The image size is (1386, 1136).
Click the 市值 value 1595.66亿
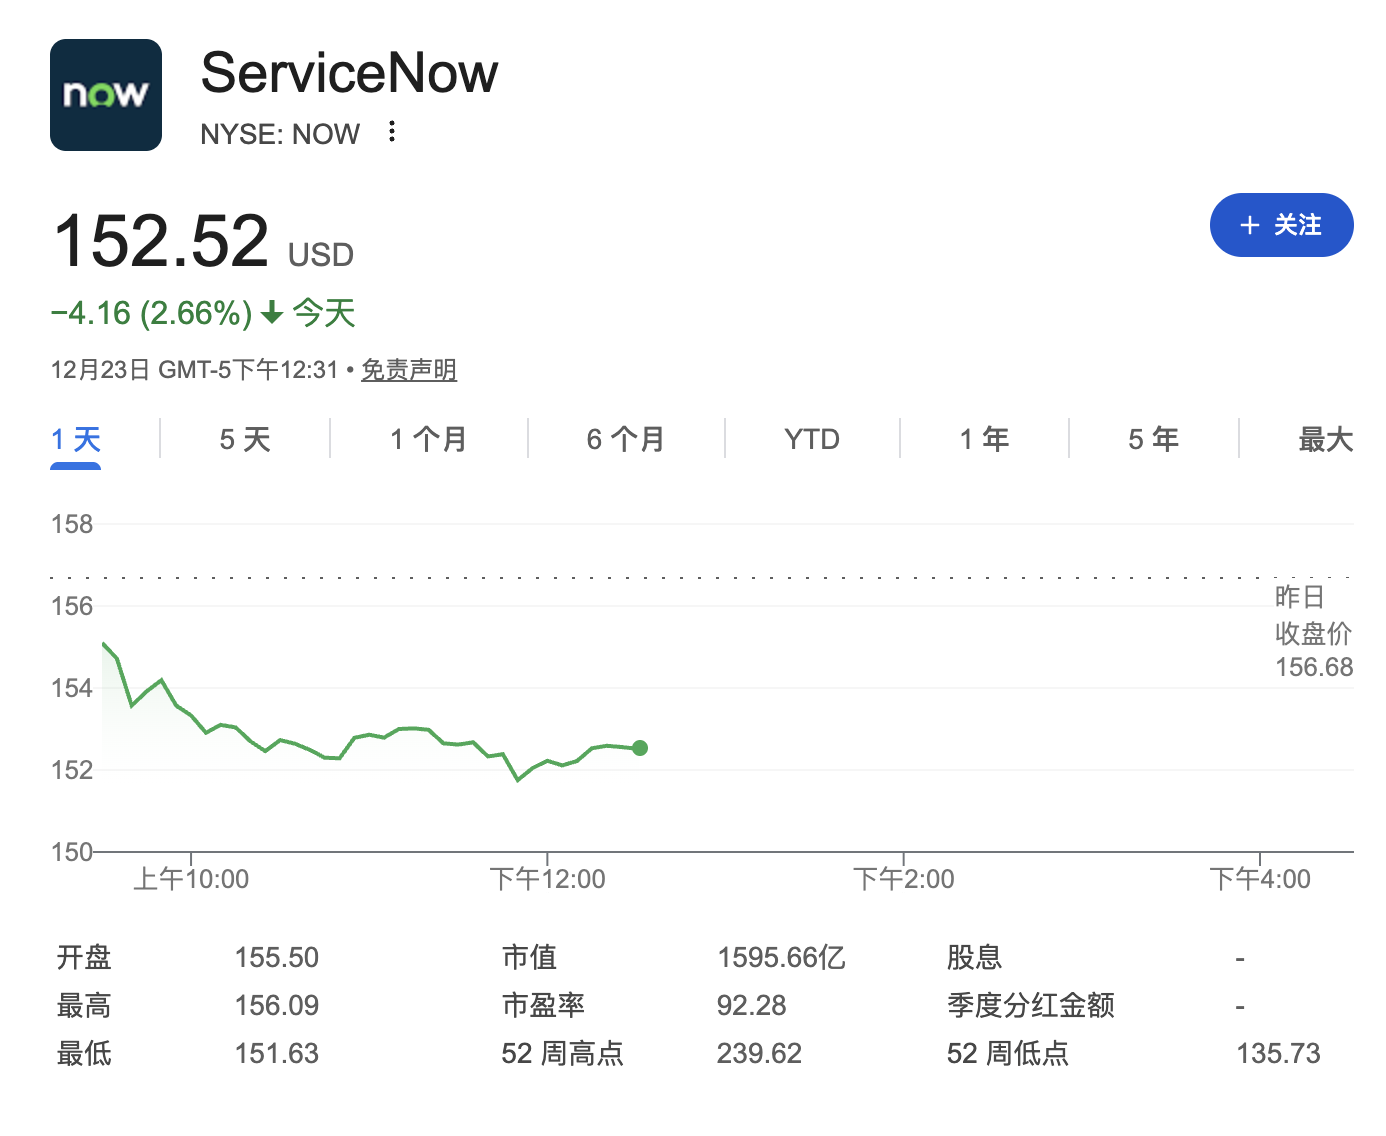point(781,958)
